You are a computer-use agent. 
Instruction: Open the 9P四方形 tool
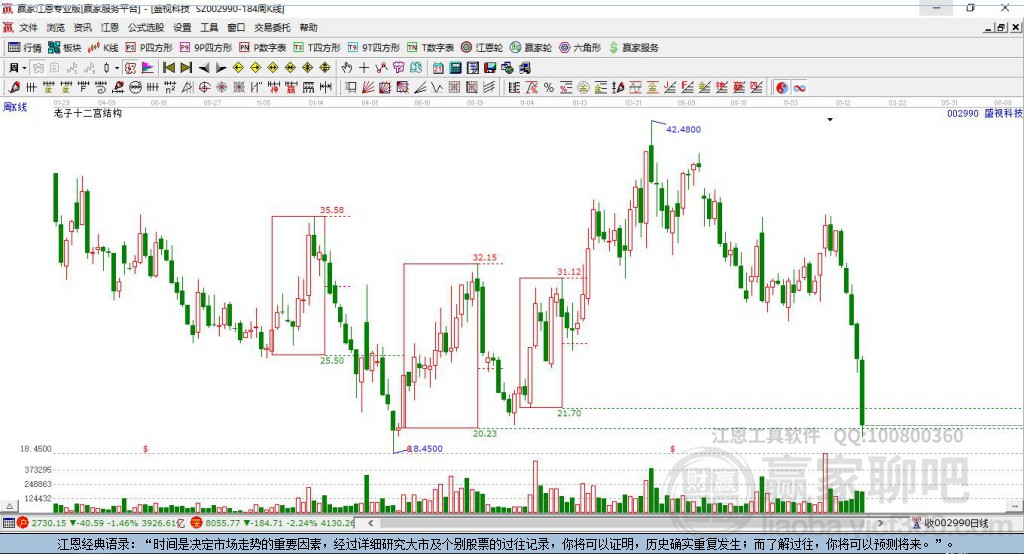206,48
